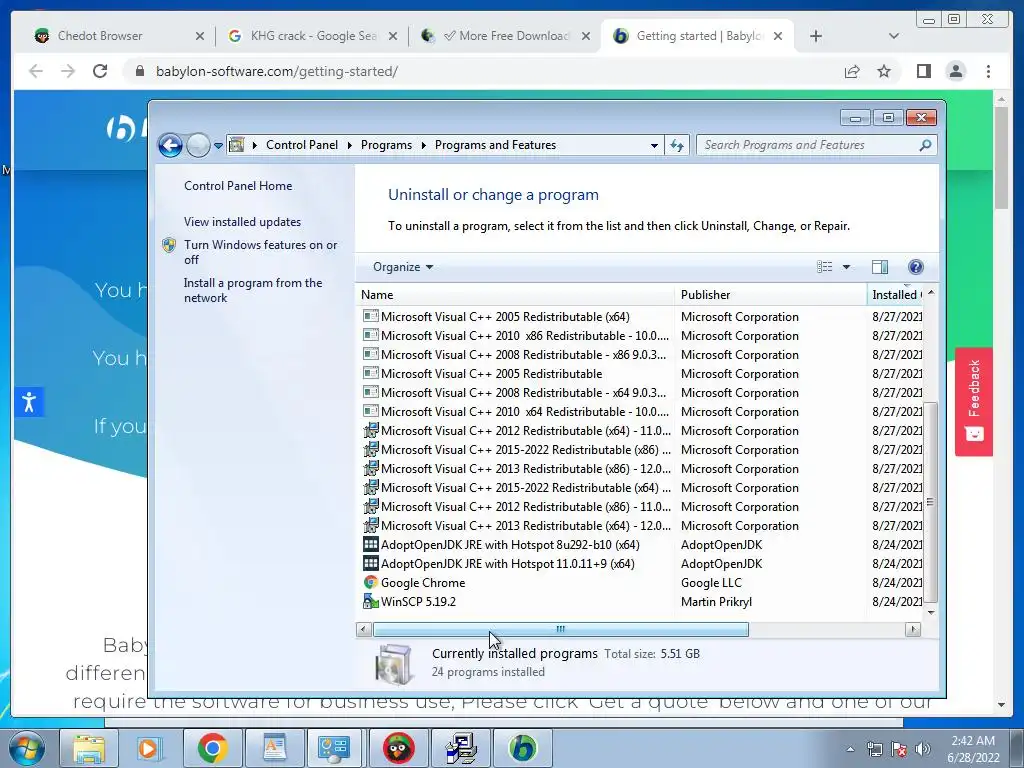Click the Control Panel breadcrumb
The image size is (1024, 768).
[x=302, y=145]
